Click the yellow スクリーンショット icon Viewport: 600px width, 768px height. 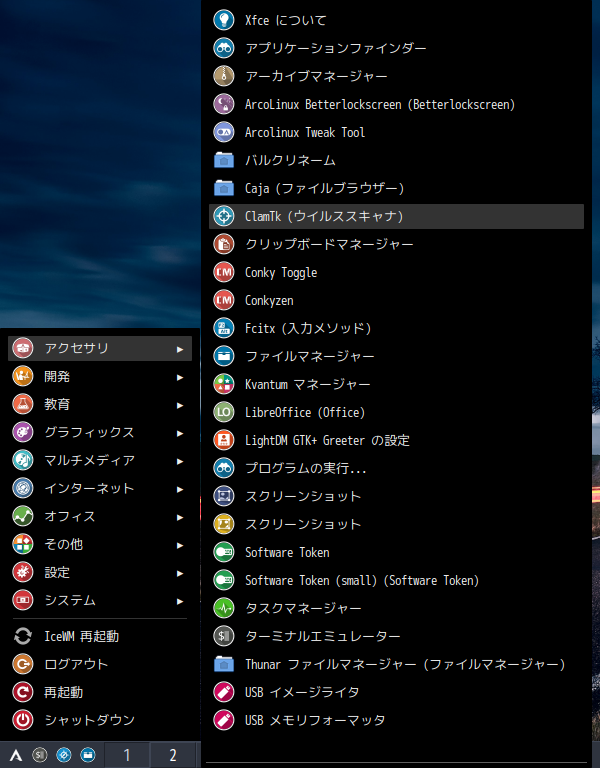point(224,524)
